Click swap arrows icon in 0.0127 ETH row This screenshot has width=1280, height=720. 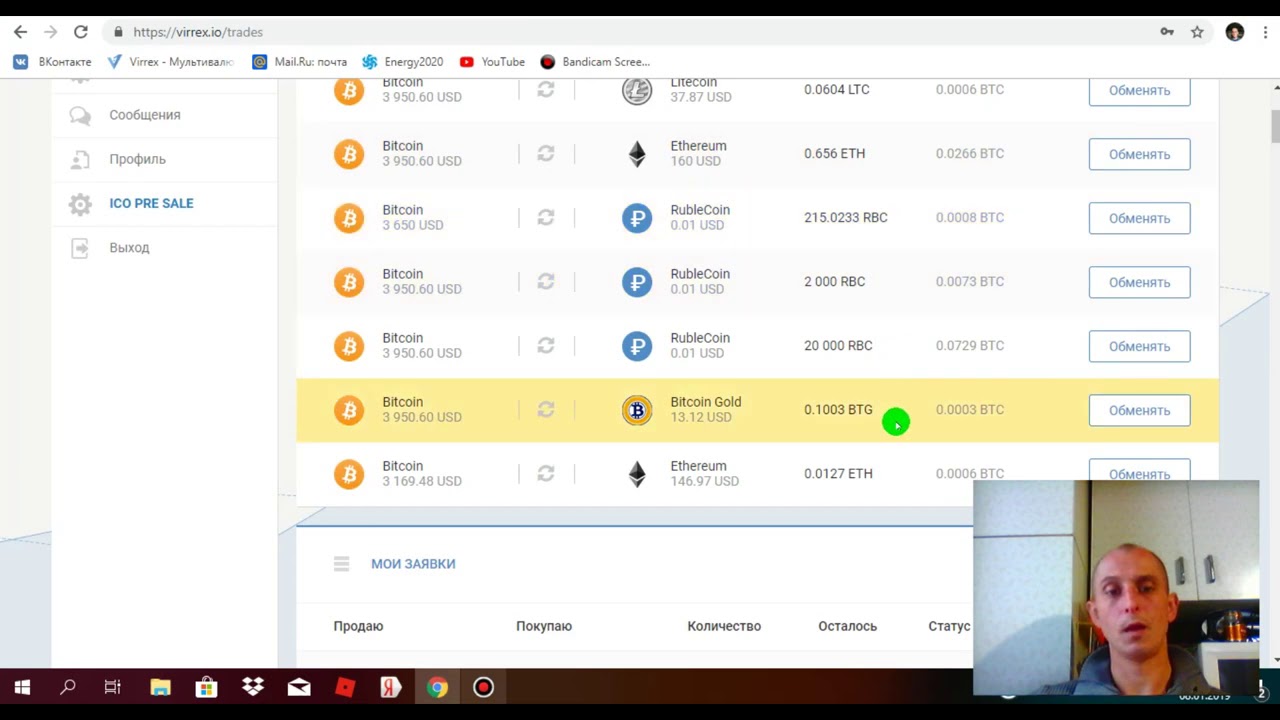[545, 474]
